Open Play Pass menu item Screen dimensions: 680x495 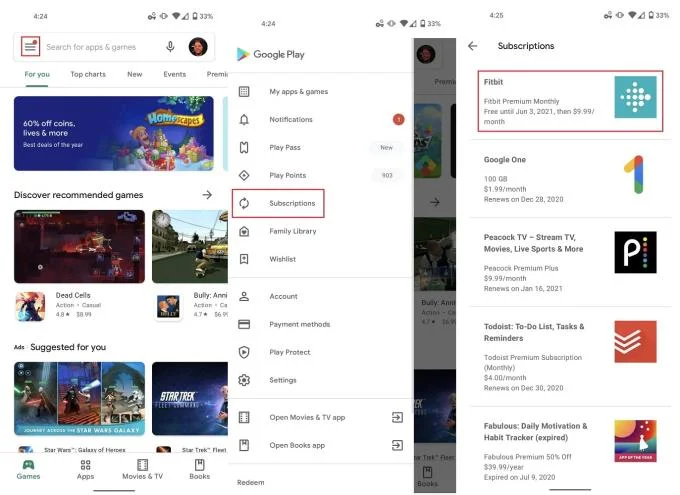(321, 148)
